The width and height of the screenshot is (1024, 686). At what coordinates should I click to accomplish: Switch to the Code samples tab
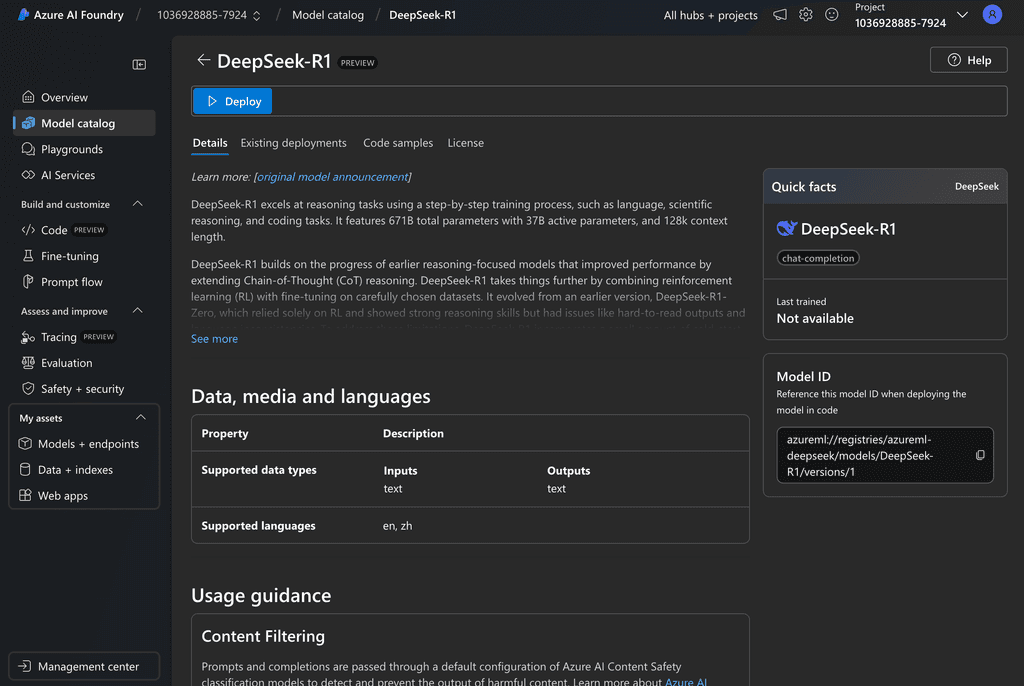tap(397, 142)
